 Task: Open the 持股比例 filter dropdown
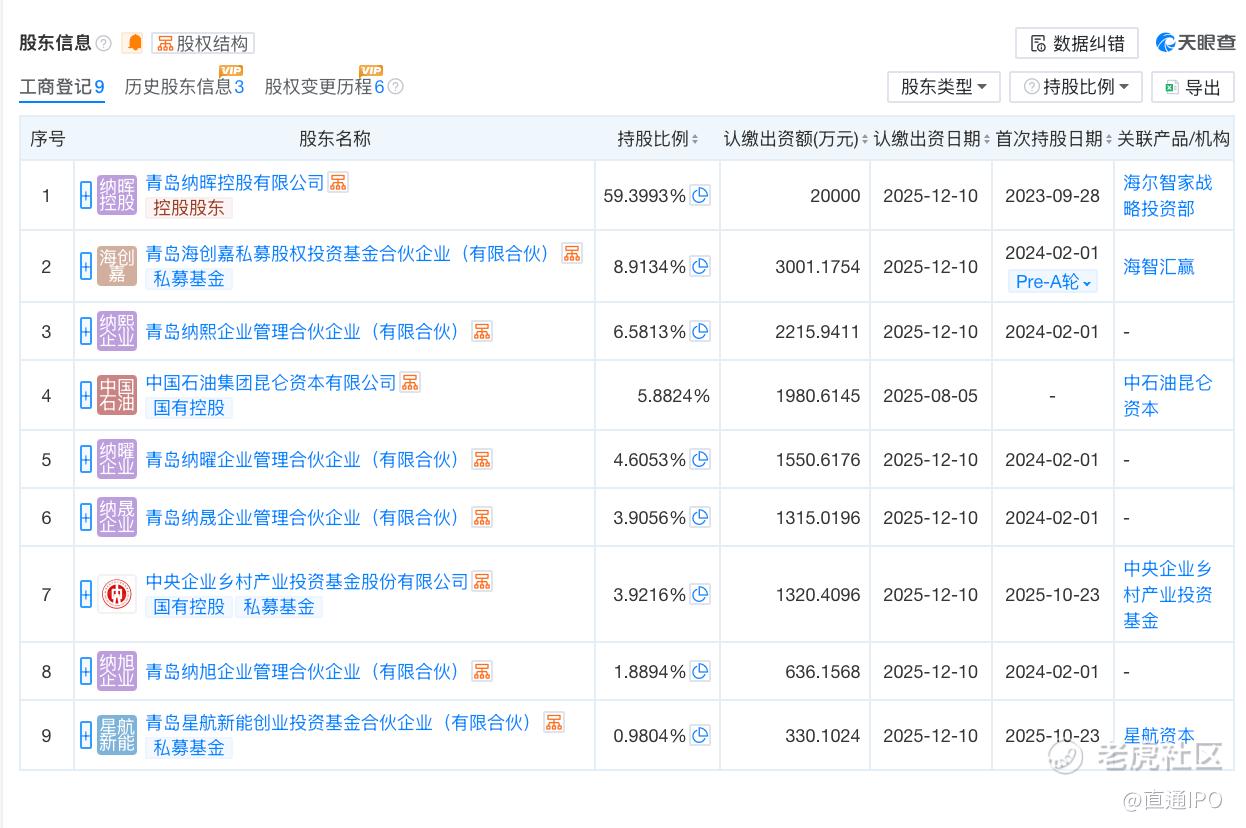[x=1075, y=87]
